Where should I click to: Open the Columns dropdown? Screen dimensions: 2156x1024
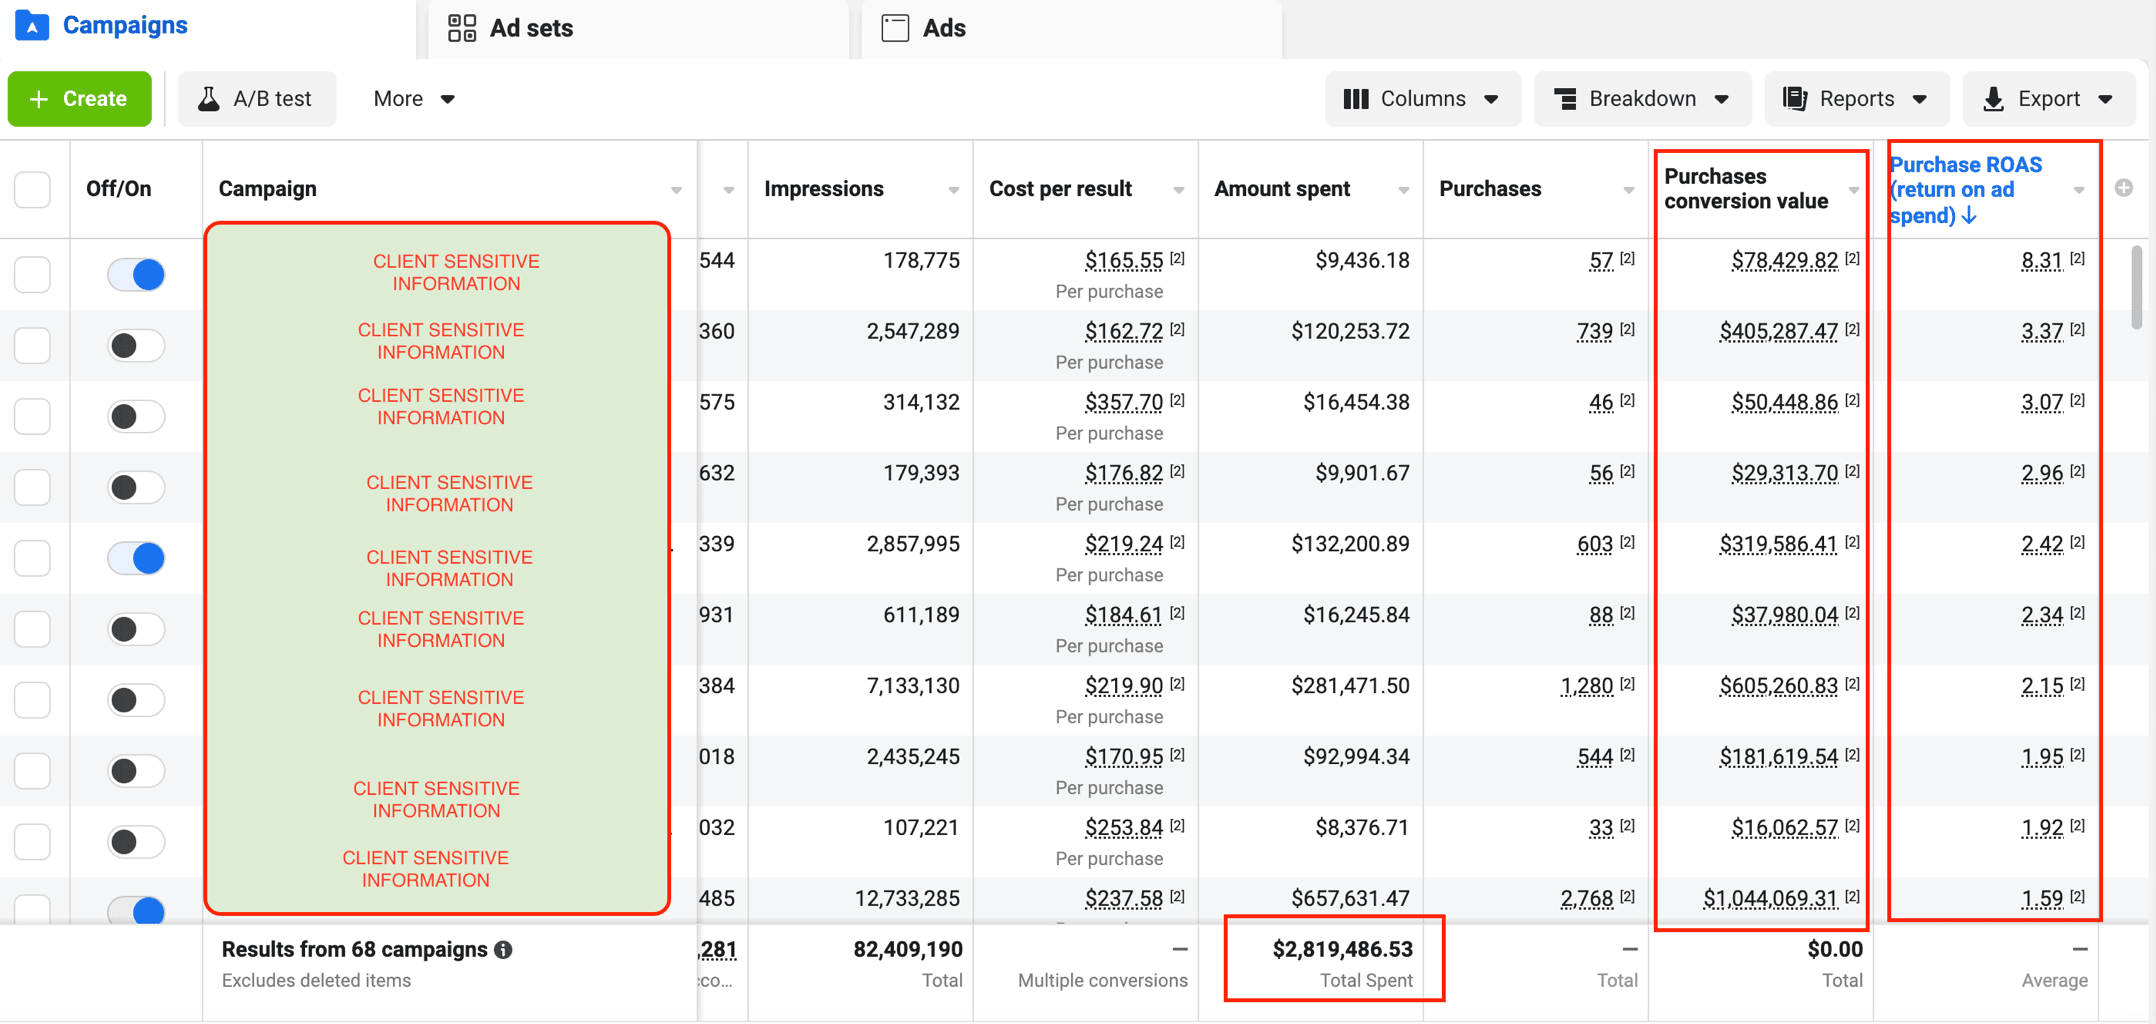[1421, 99]
